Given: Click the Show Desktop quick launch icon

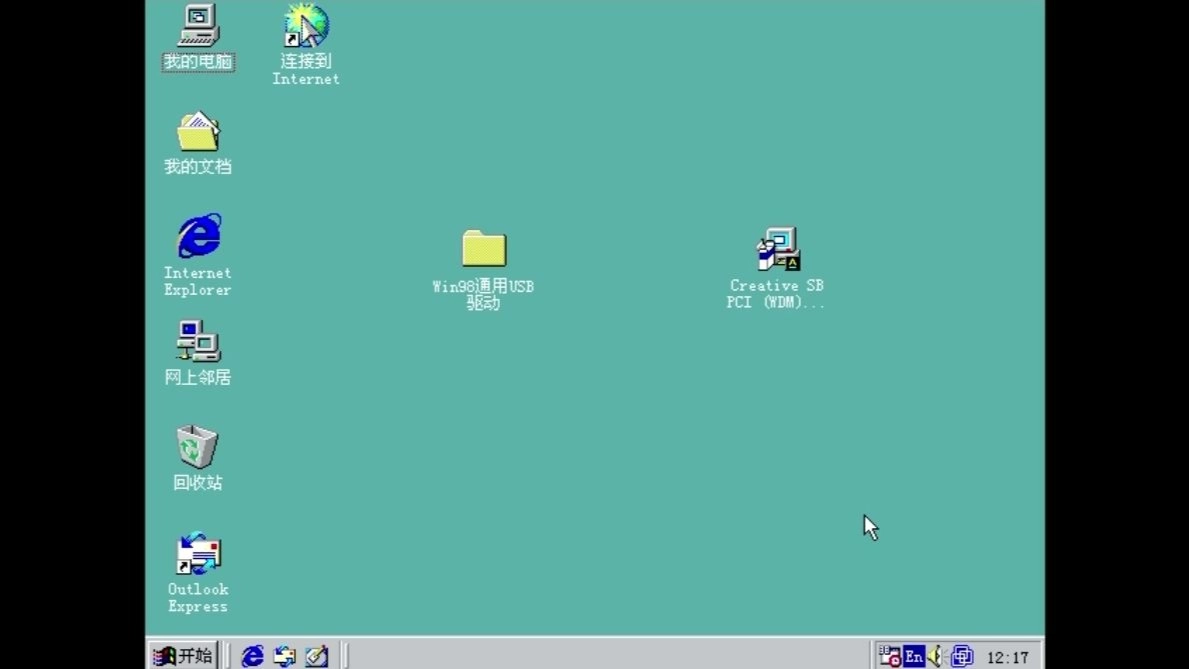Looking at the screenshot, I should (x=317, y=656).
